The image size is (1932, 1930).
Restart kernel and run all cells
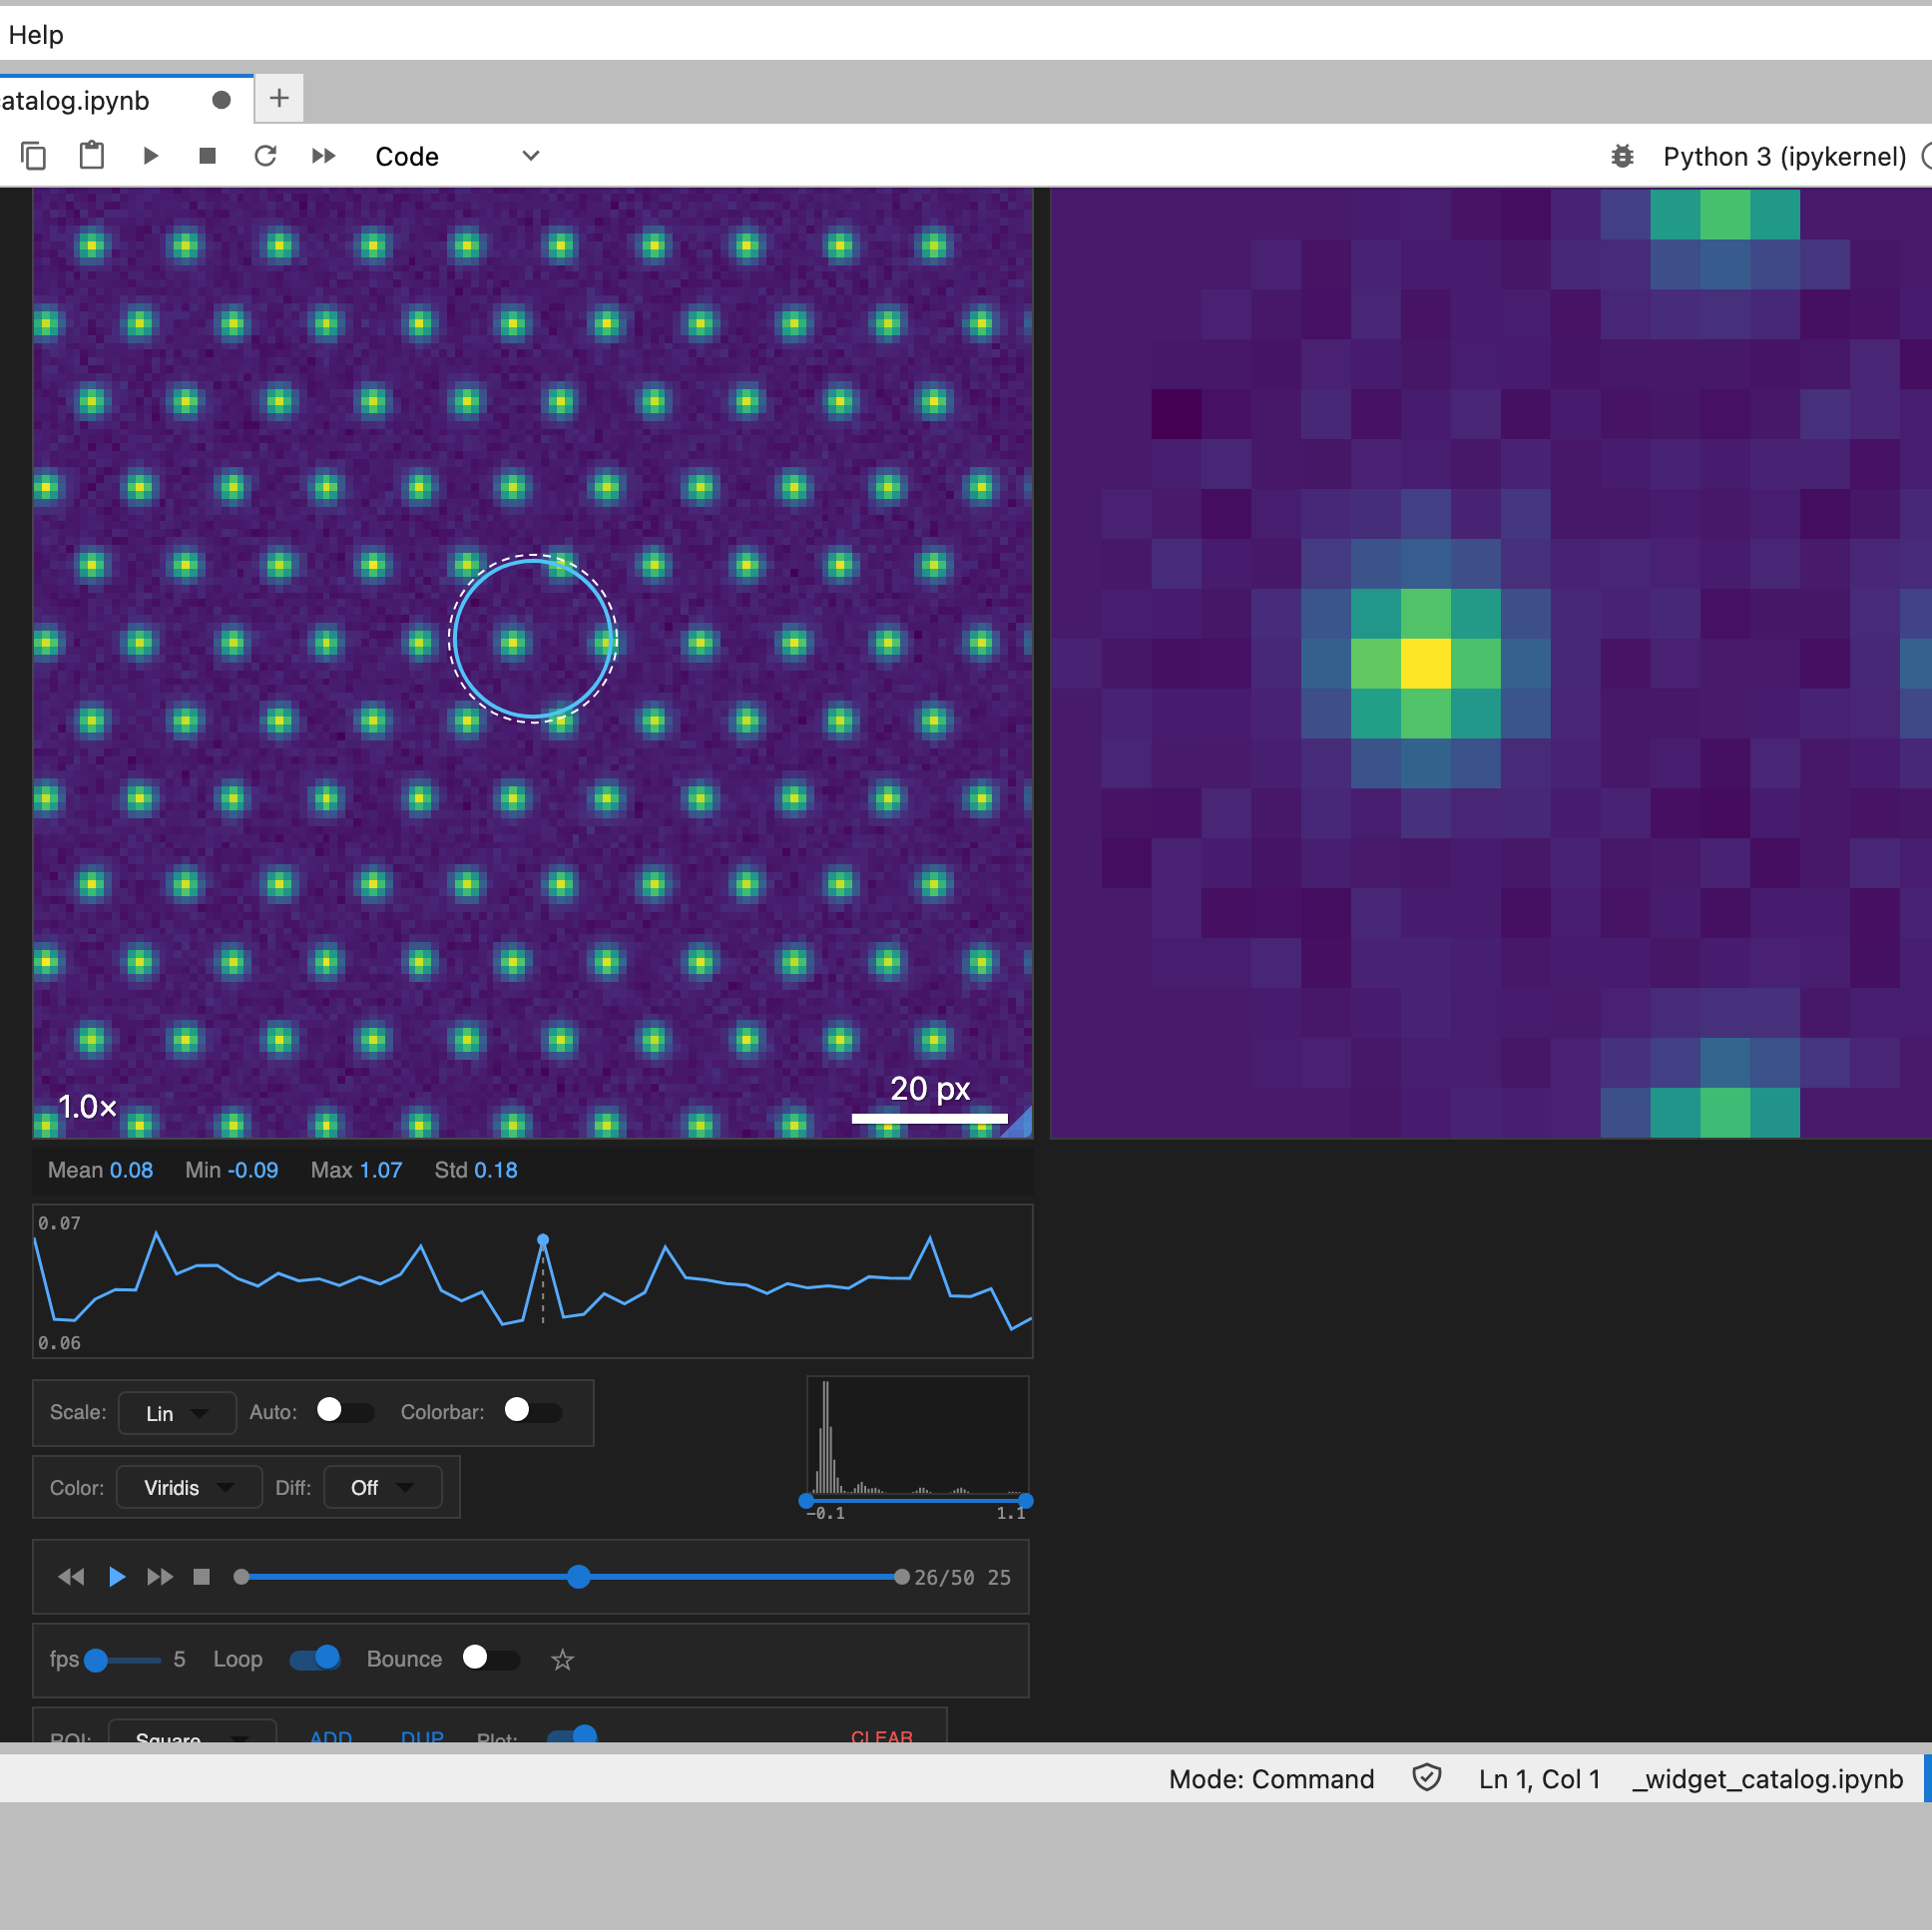click(x=323, y=156)
